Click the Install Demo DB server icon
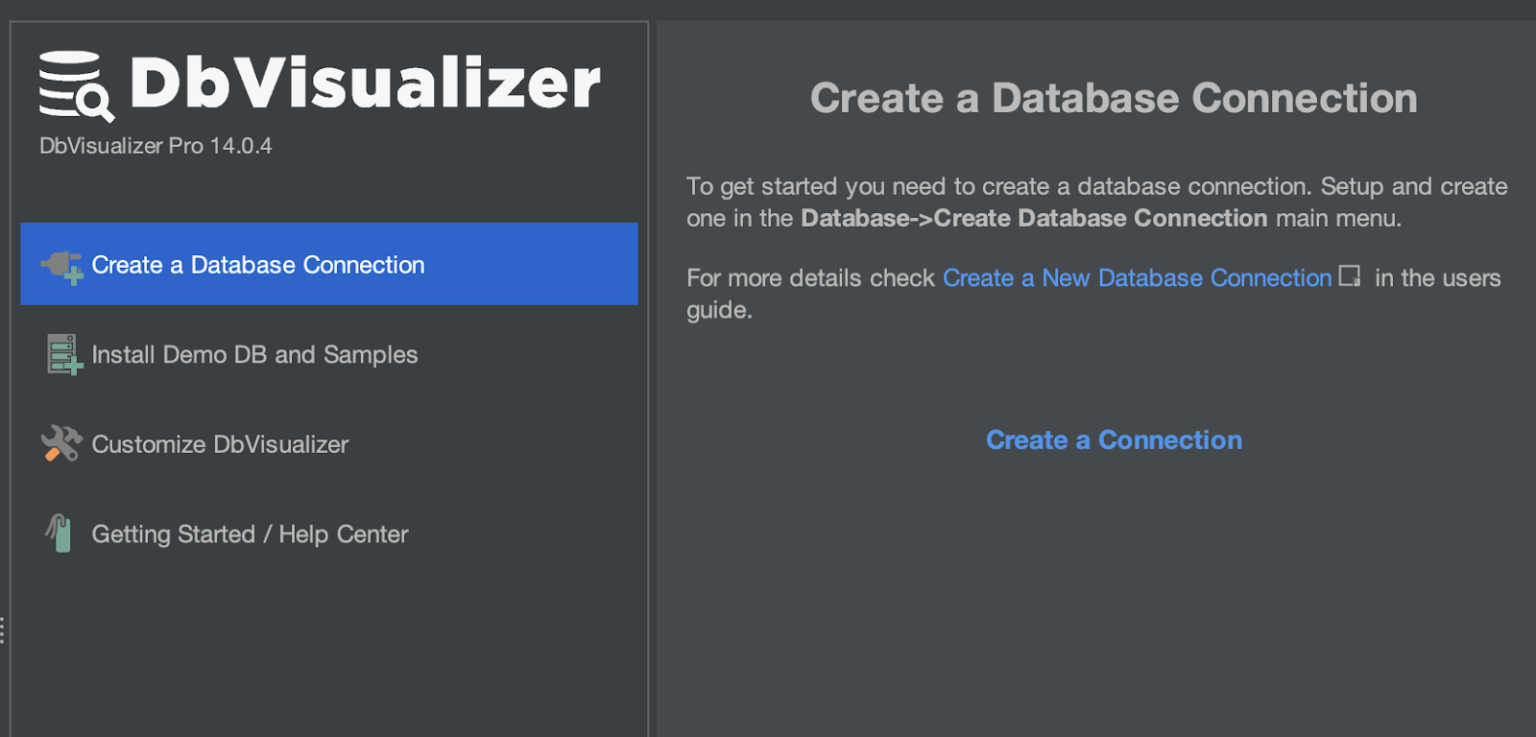Screen dimensions: 1536x737 [x=60, y=354]
